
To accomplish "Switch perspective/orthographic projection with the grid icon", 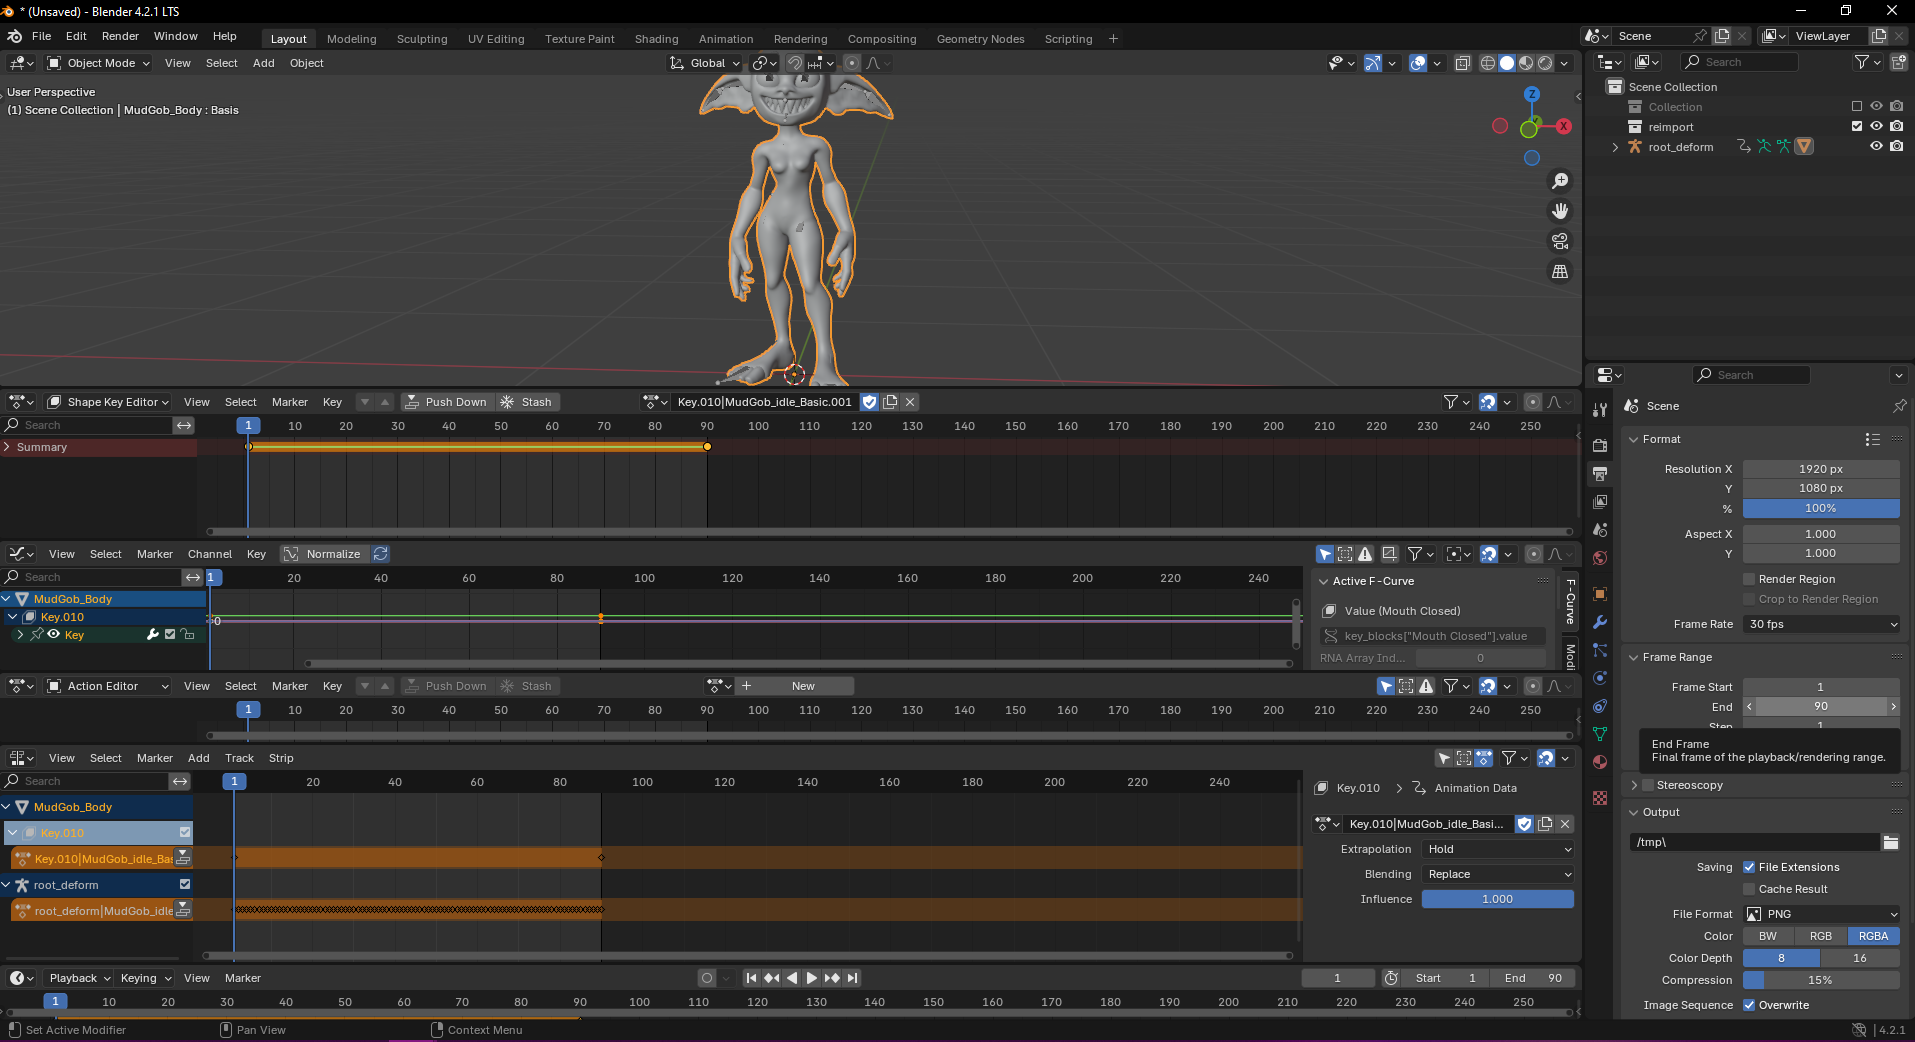I will (x=1560, y=272).
